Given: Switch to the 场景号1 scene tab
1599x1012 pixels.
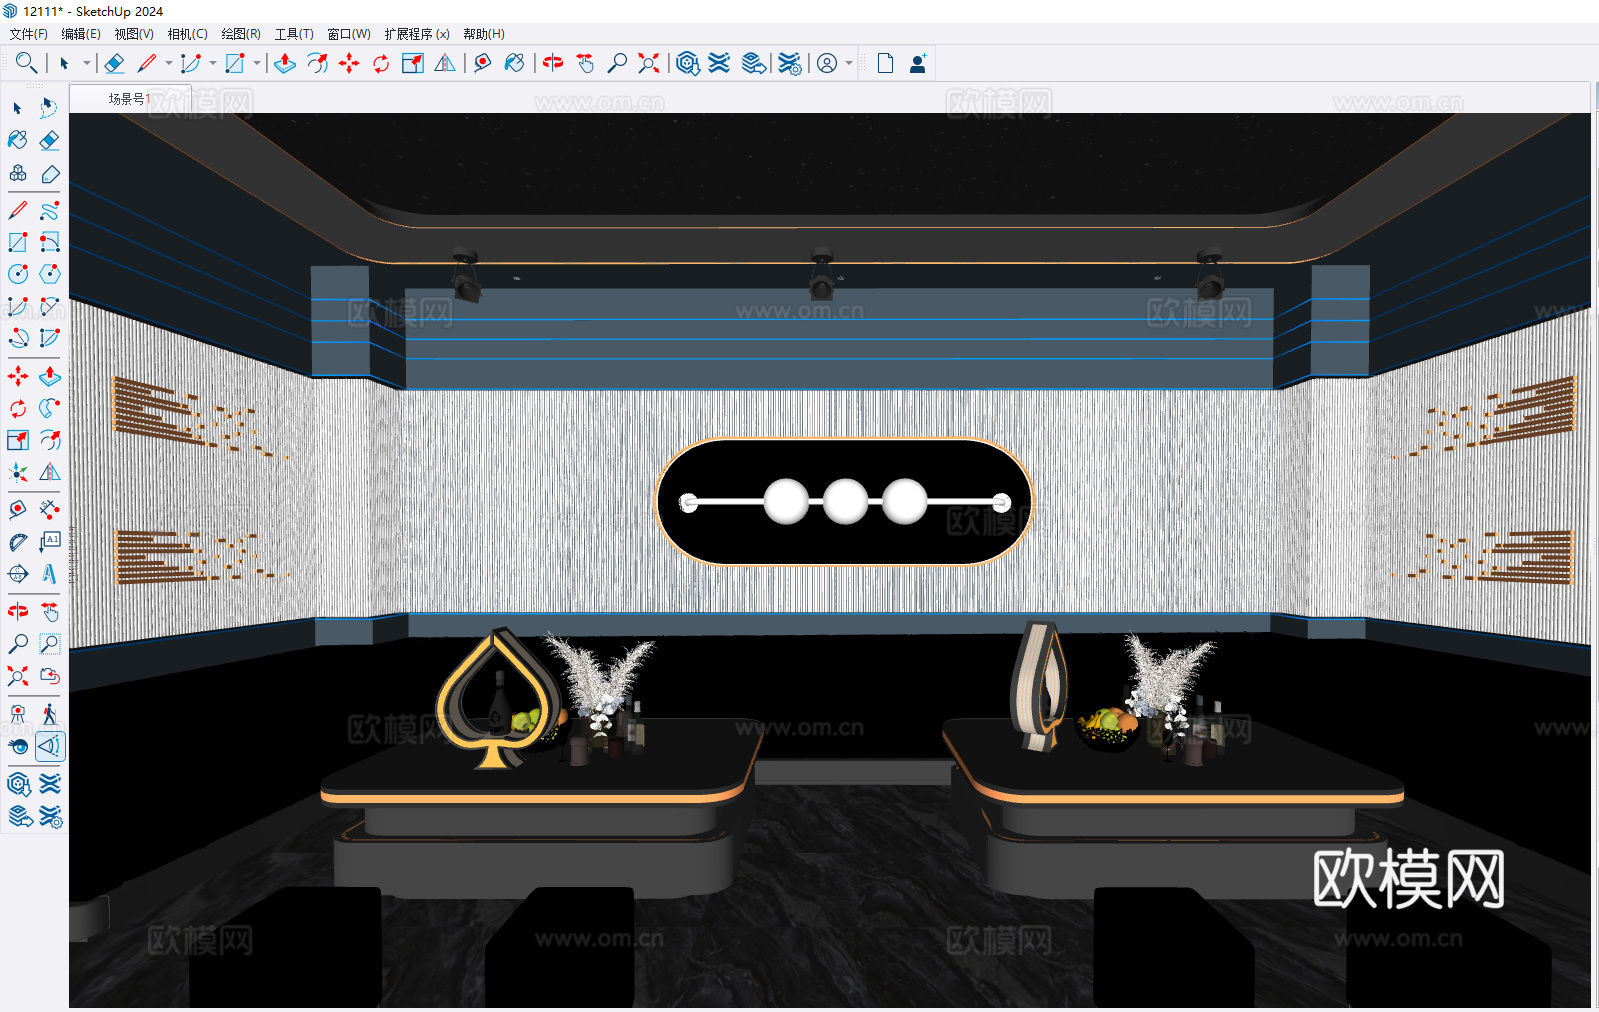Looking at the screenshot, I should point(129,99).
